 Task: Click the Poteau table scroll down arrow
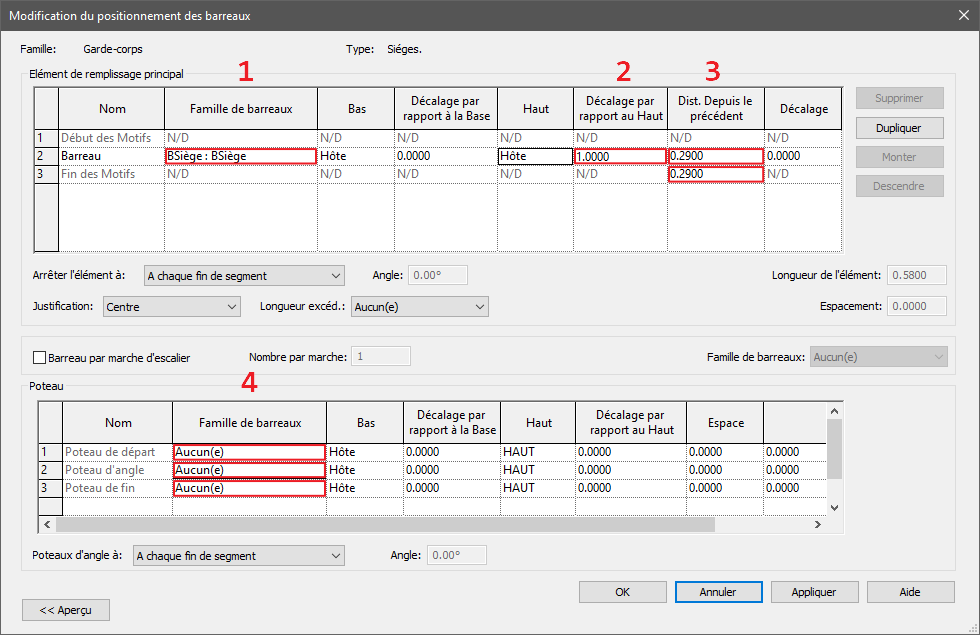[835, 508]
